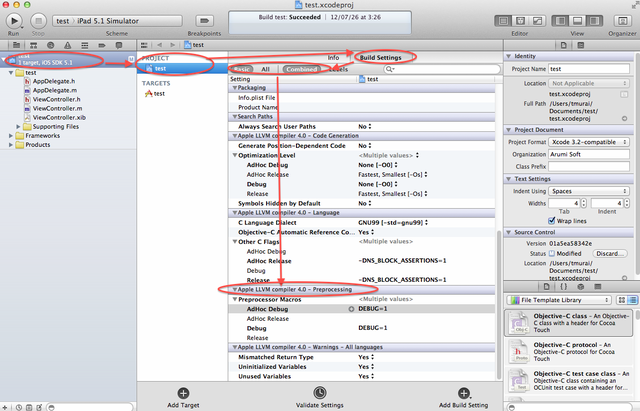The width and height of the screenshot is (640, 411).
Task: Open the related files menu in jump bar
Action: [144, 45]
